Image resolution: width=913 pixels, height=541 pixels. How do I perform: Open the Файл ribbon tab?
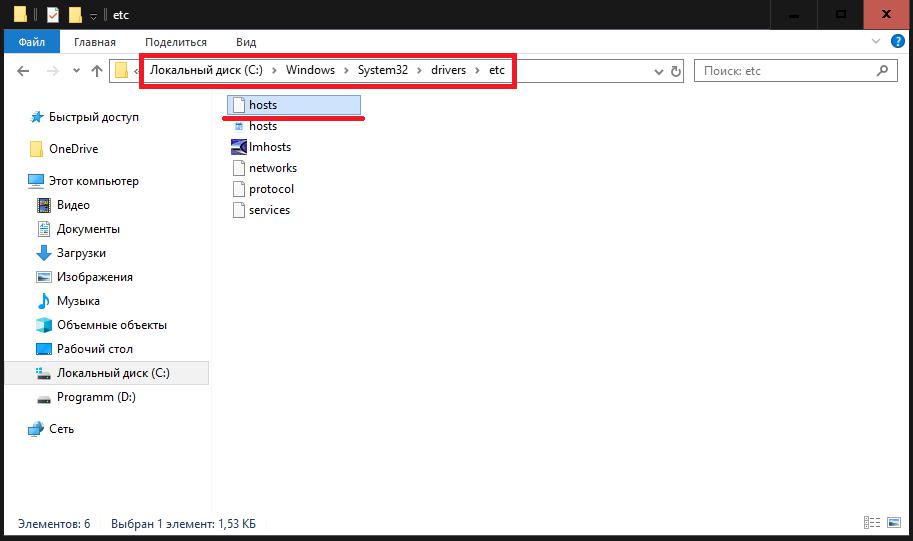[x=31, y=42]
